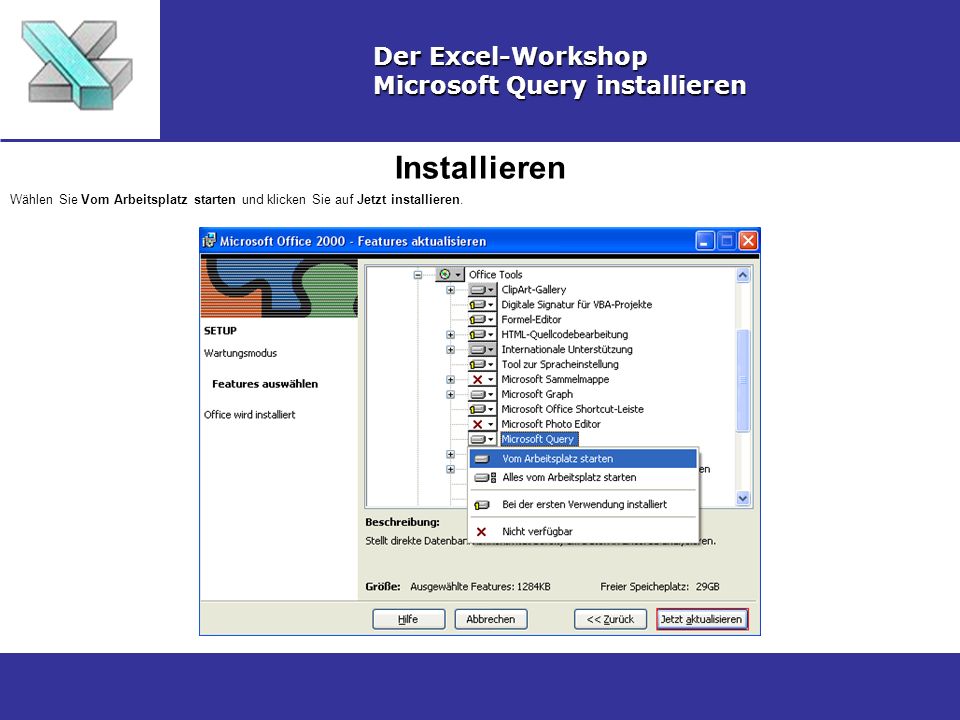
Task: Select Formel-Editor in the tree
Action: (x=531, y=320)
